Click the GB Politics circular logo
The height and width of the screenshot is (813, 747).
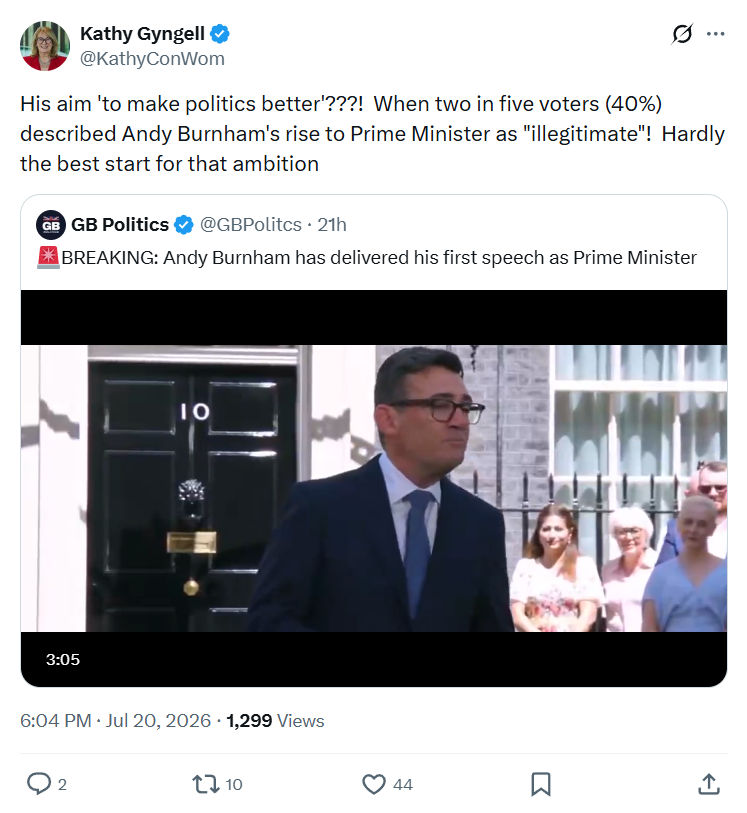coord(51,225)
